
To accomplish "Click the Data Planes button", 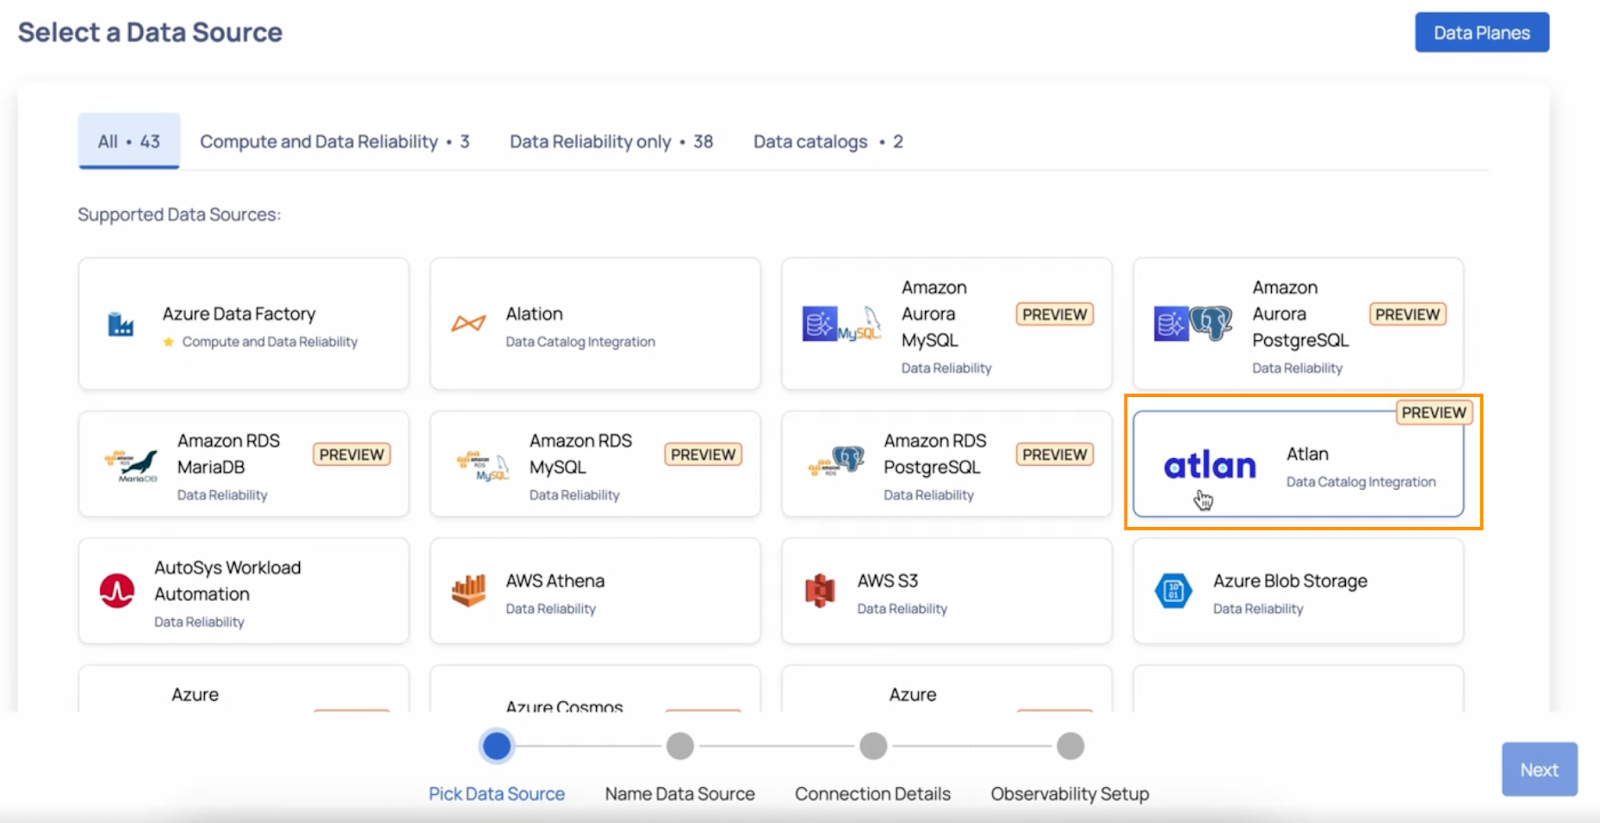I will 1482,33.
